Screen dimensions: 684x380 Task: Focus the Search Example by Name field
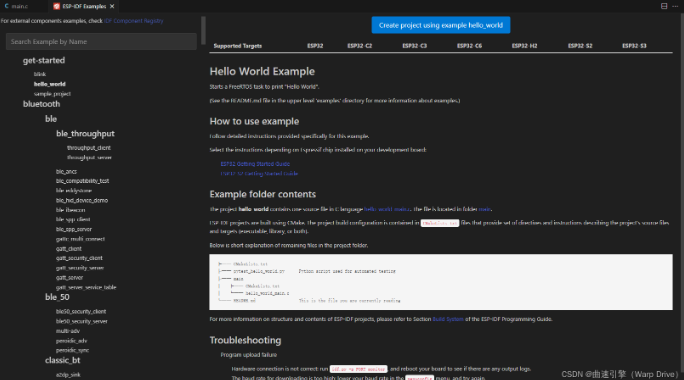tap(101, 41)
